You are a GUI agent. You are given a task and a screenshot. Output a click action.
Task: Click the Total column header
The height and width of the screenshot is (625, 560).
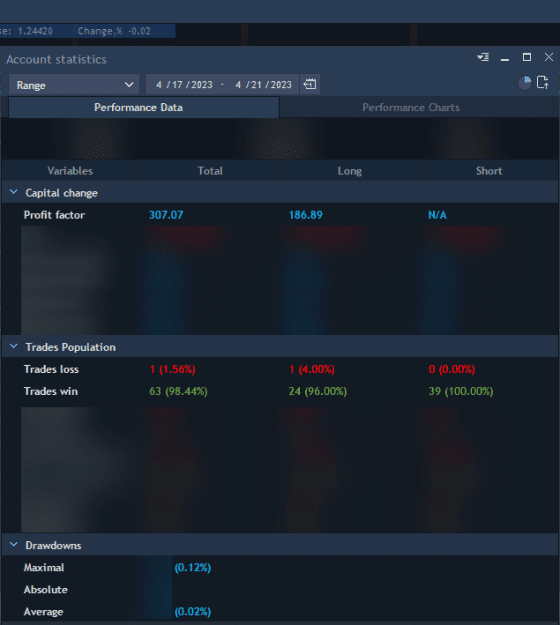pos(210,171)
